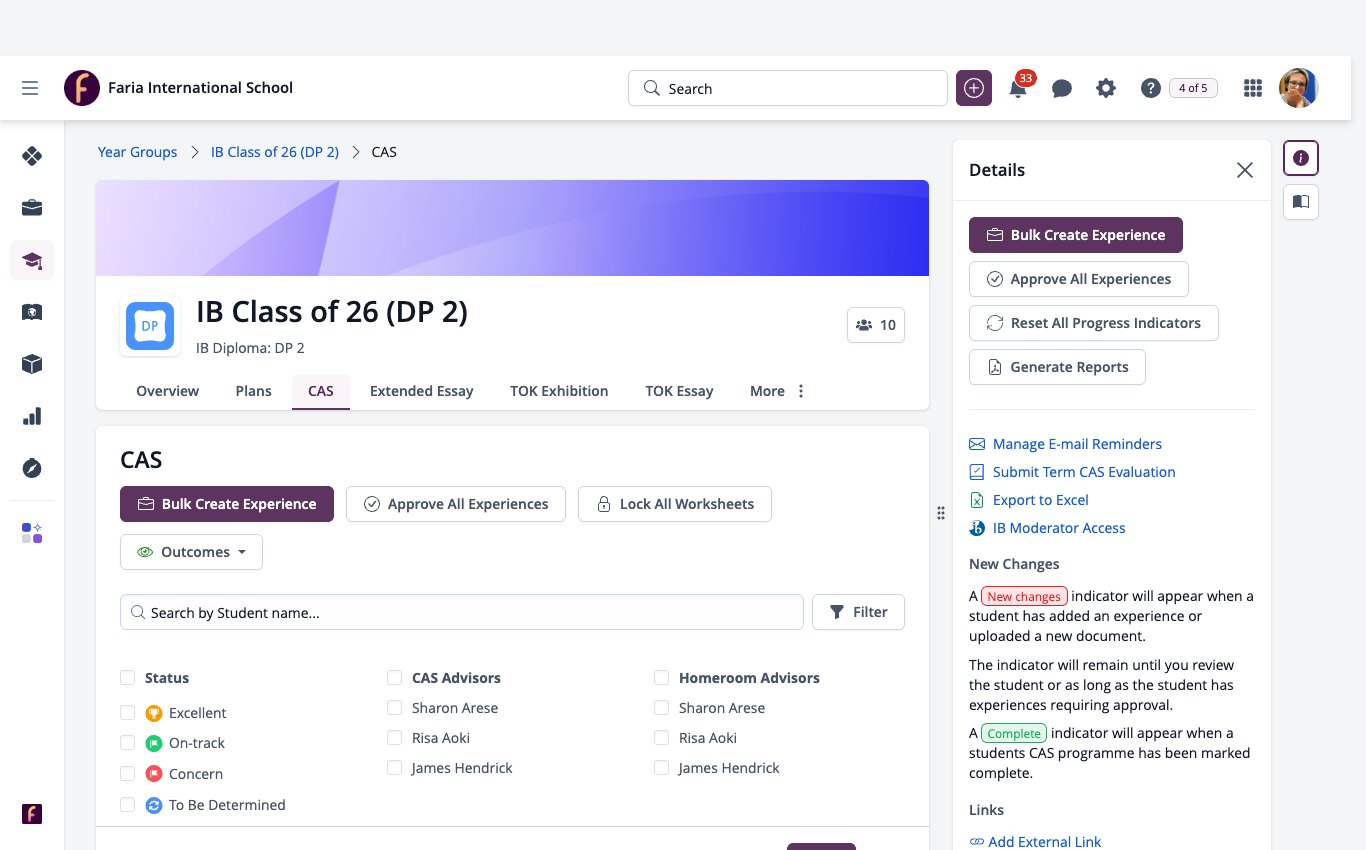Open the 4 of 5 progress badge
This screenshot has height=850, width=1366.
click(1193, 88)
